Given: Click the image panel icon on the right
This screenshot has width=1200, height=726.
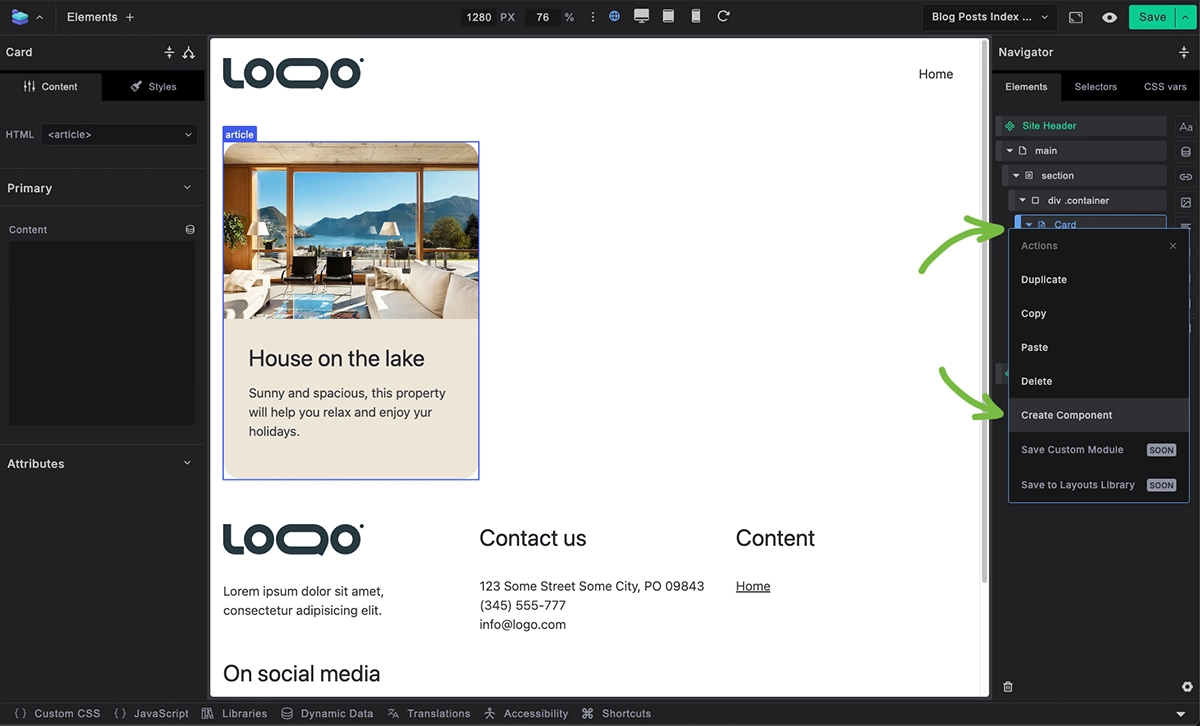Looking at the screenshot, I should point(1186,201).
